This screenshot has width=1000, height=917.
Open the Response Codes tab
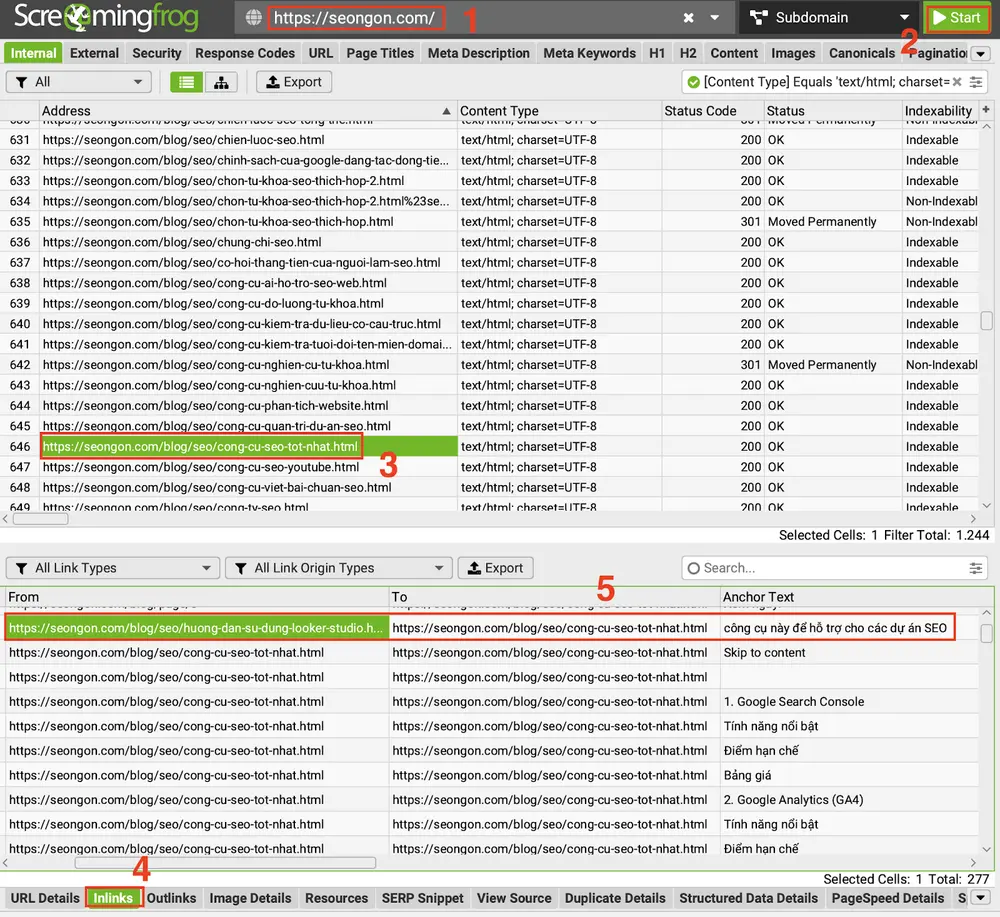tap(245, 53)
